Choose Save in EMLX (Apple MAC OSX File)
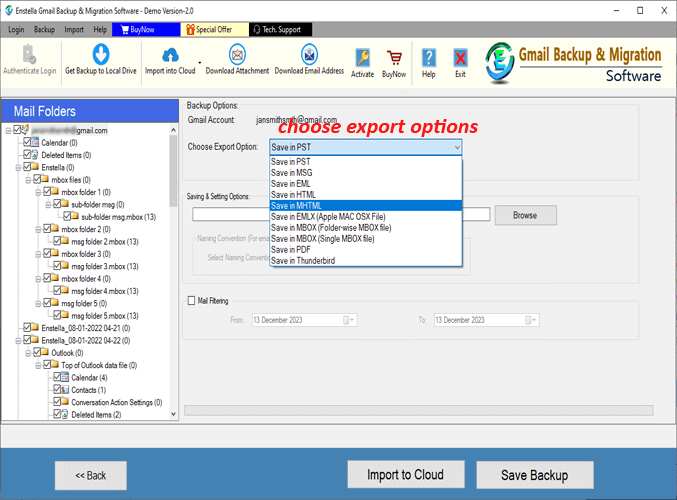Image resolution: width=677 pixels, height=500 pixels. coord(366,217)
